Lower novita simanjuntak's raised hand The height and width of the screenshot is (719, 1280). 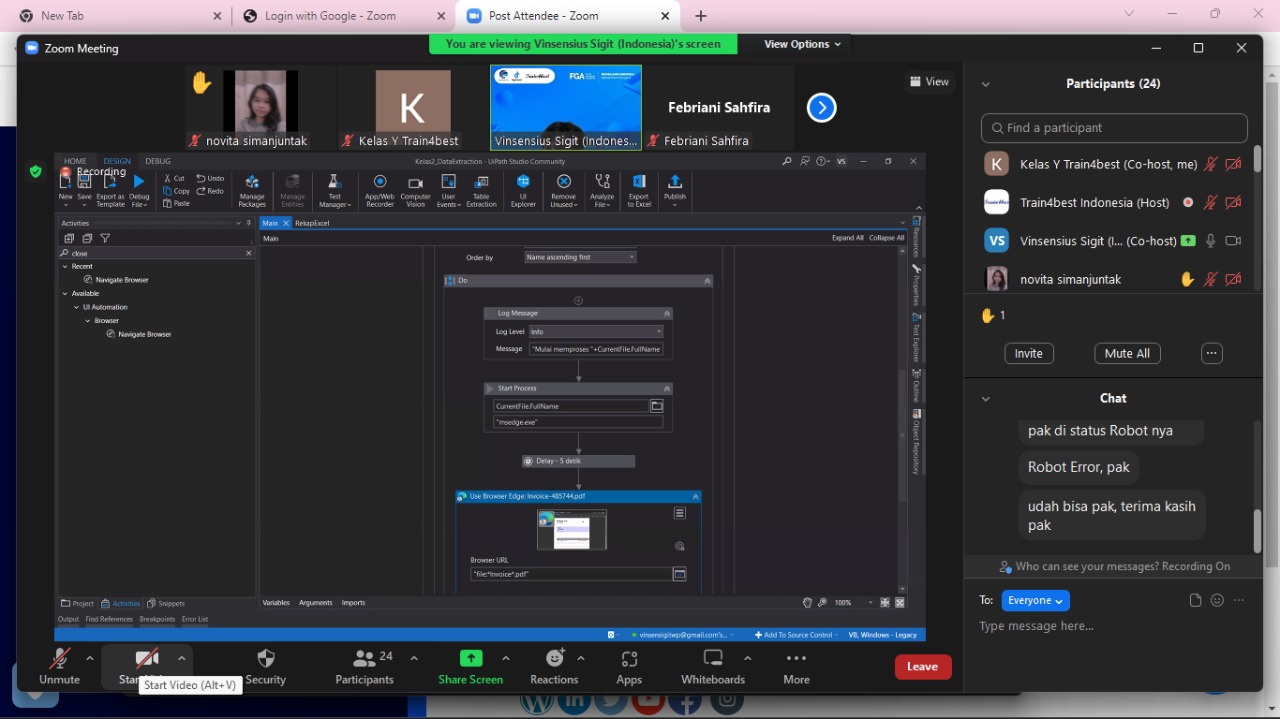pyautogui.click(x=1187, y=280)
